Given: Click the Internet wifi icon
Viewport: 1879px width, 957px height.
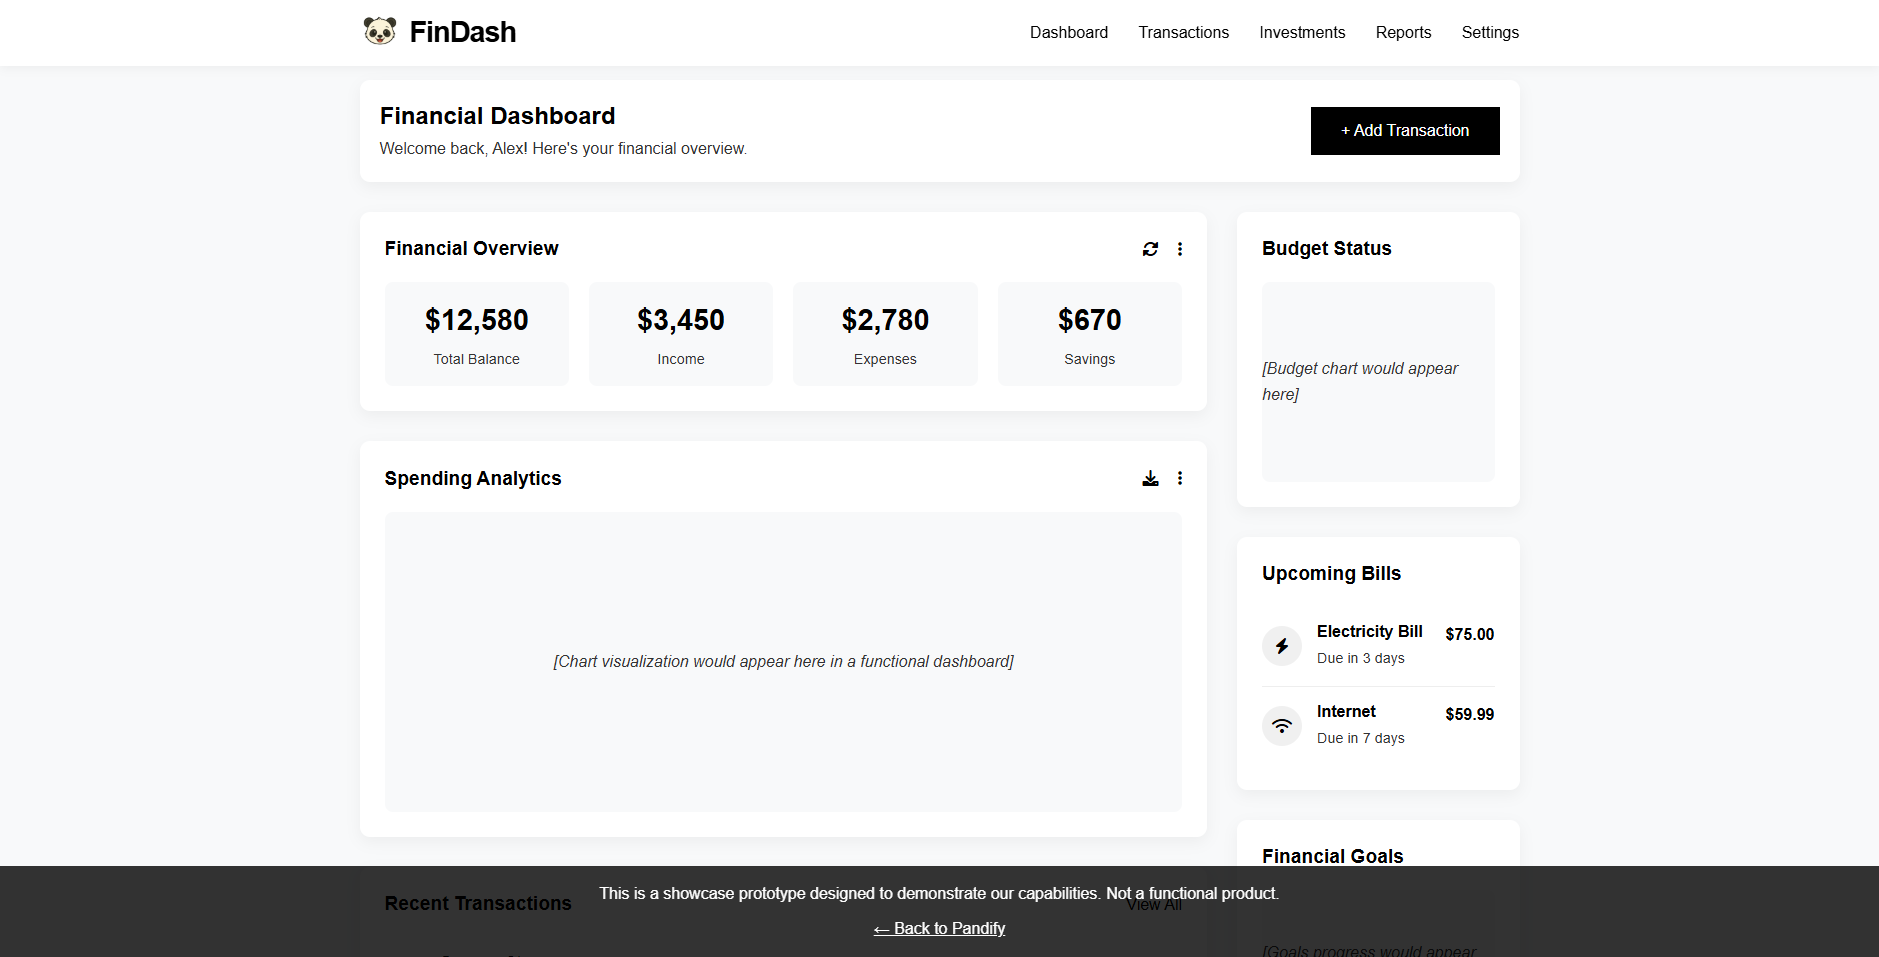Looking at the screenshot, I should 1281,724.
